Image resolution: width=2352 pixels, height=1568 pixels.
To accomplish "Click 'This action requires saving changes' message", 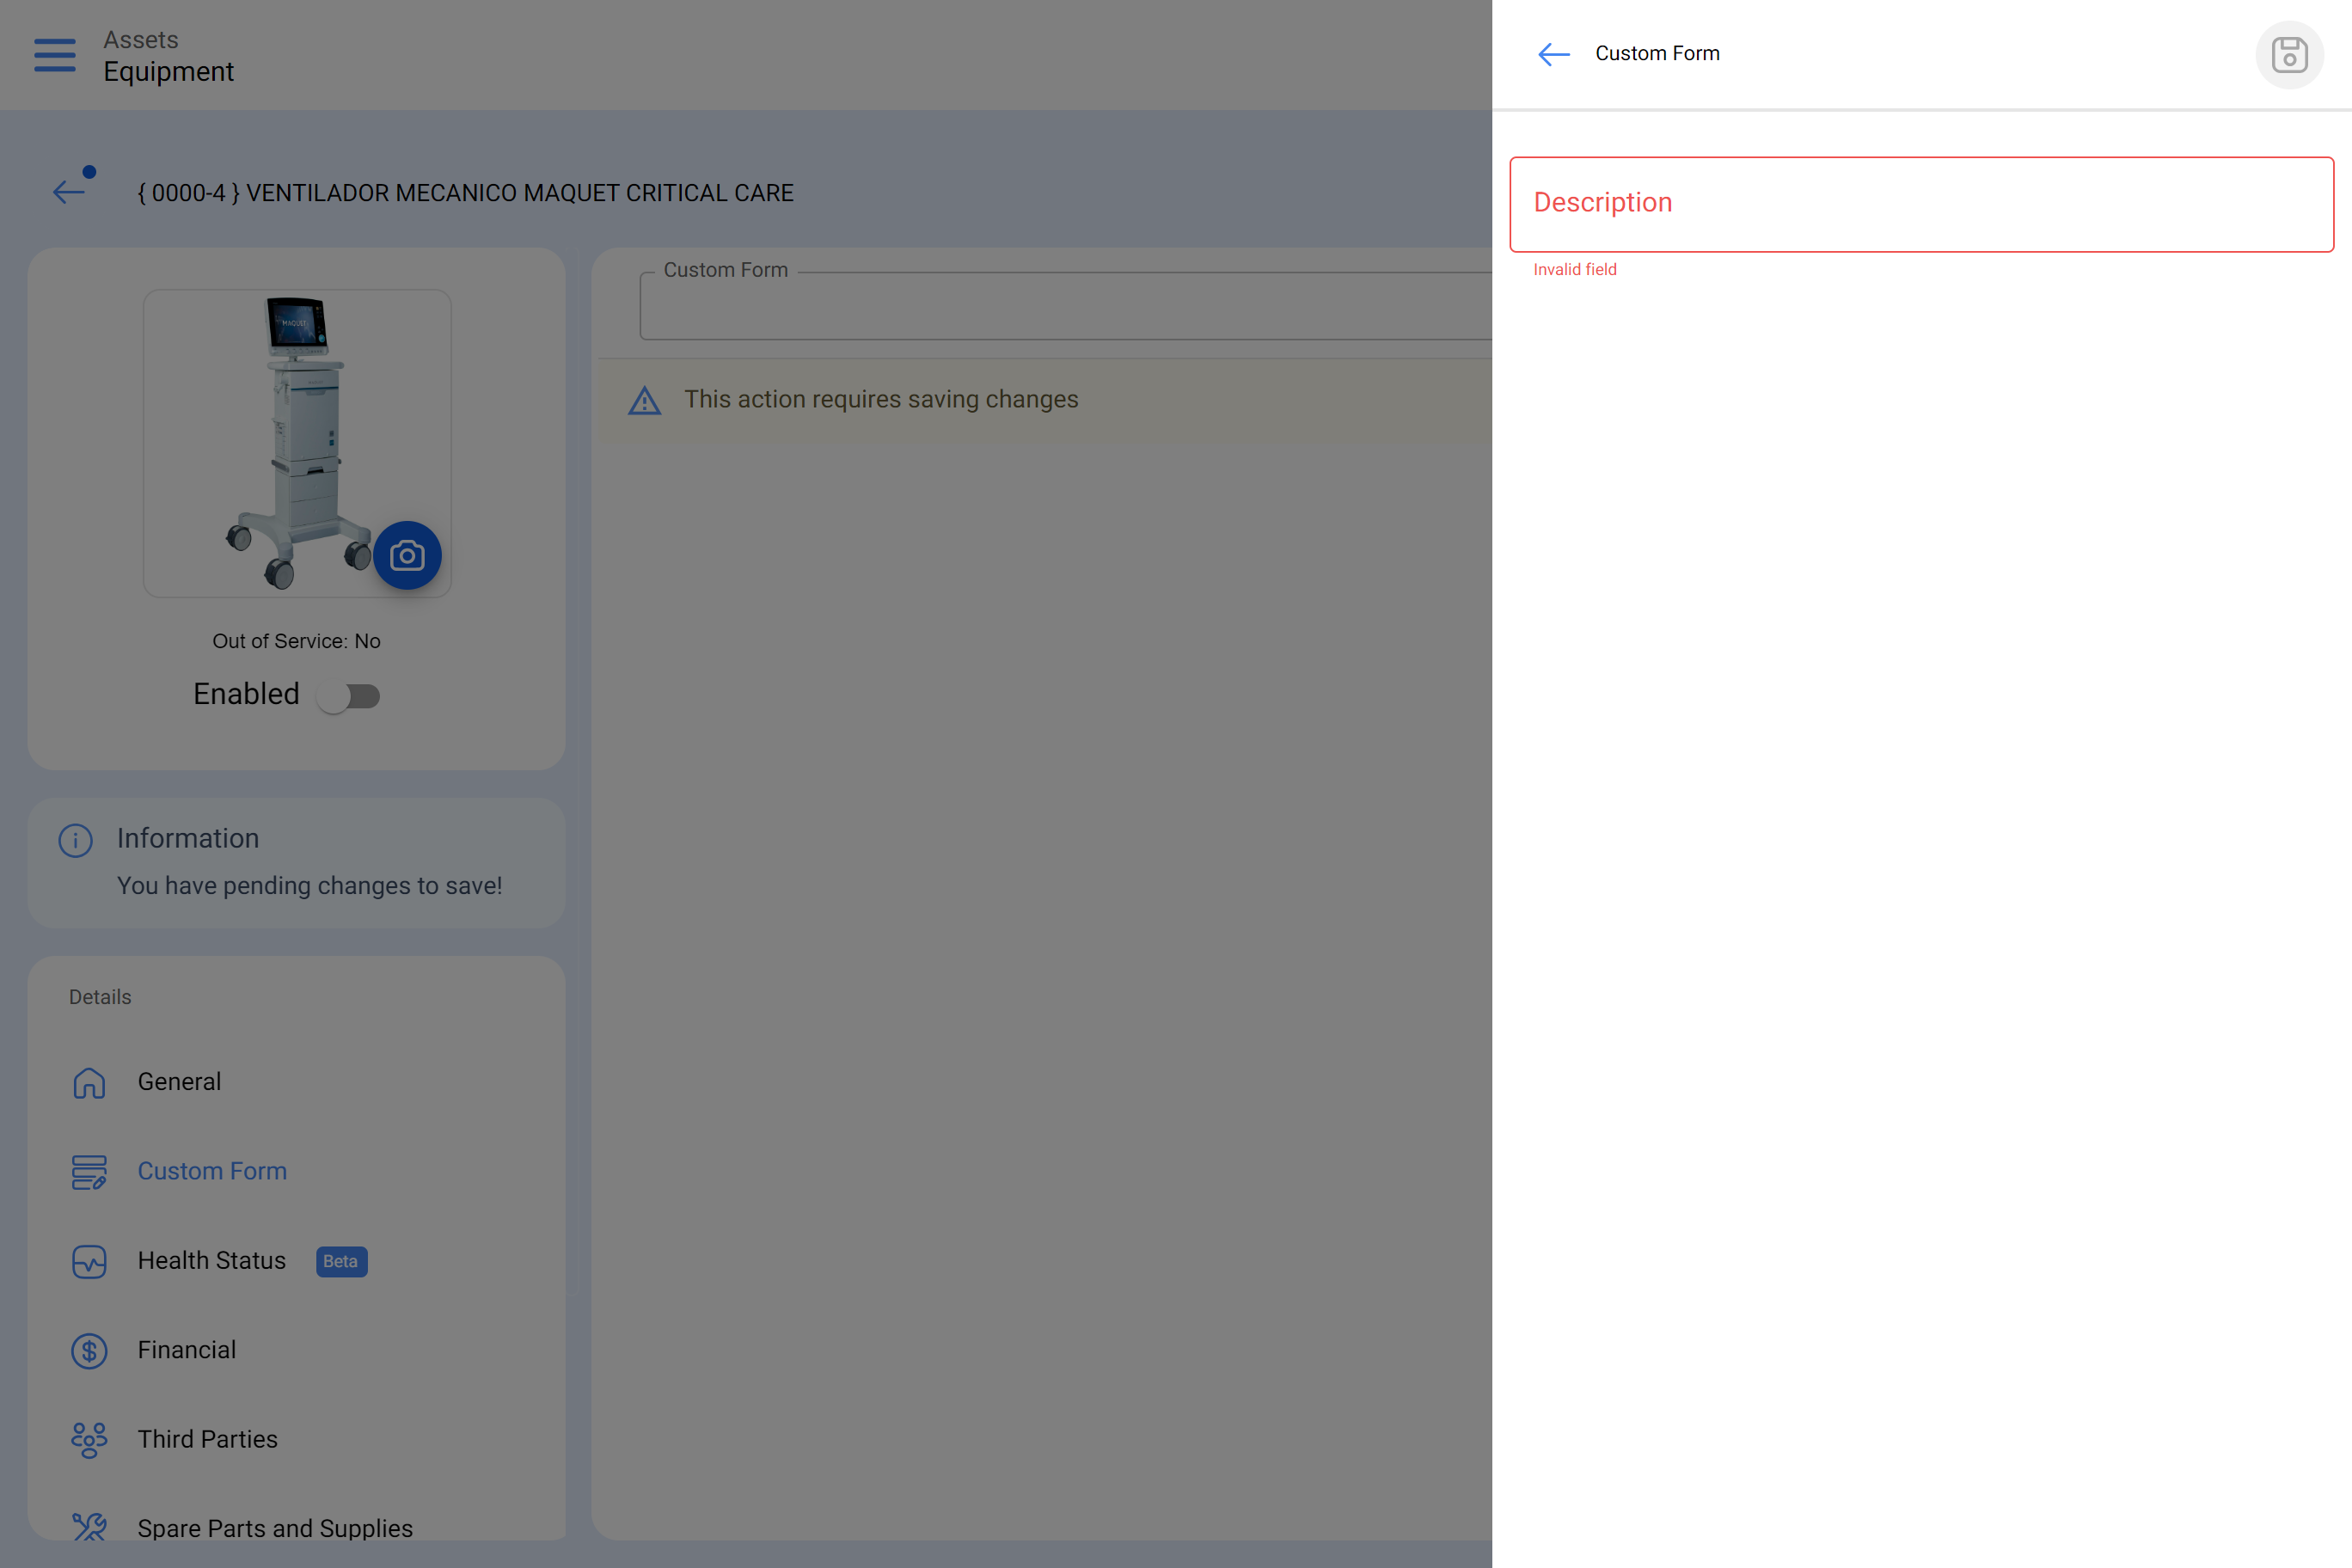I will [x=881, y=399].
